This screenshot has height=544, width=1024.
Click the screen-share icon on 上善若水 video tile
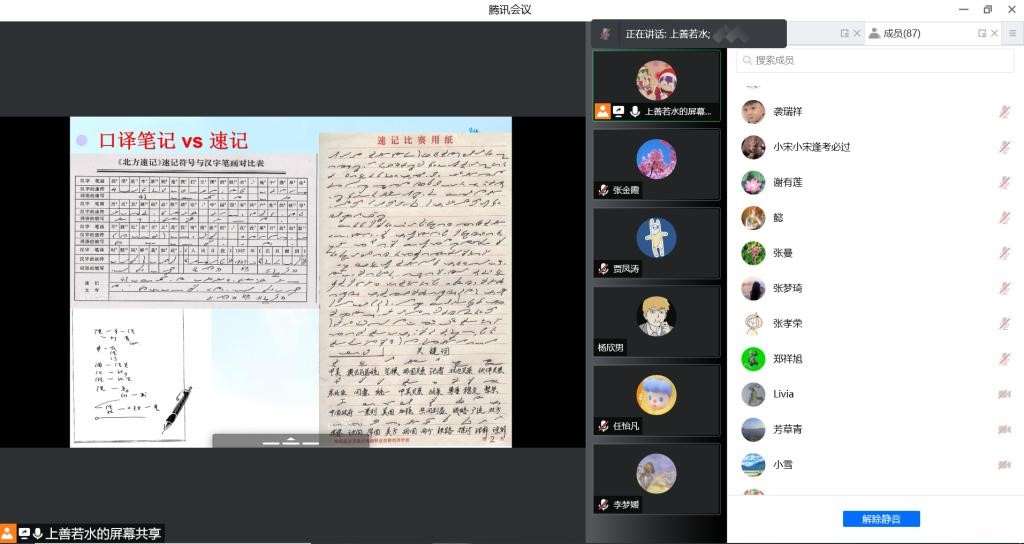click(x=619, y=112)
